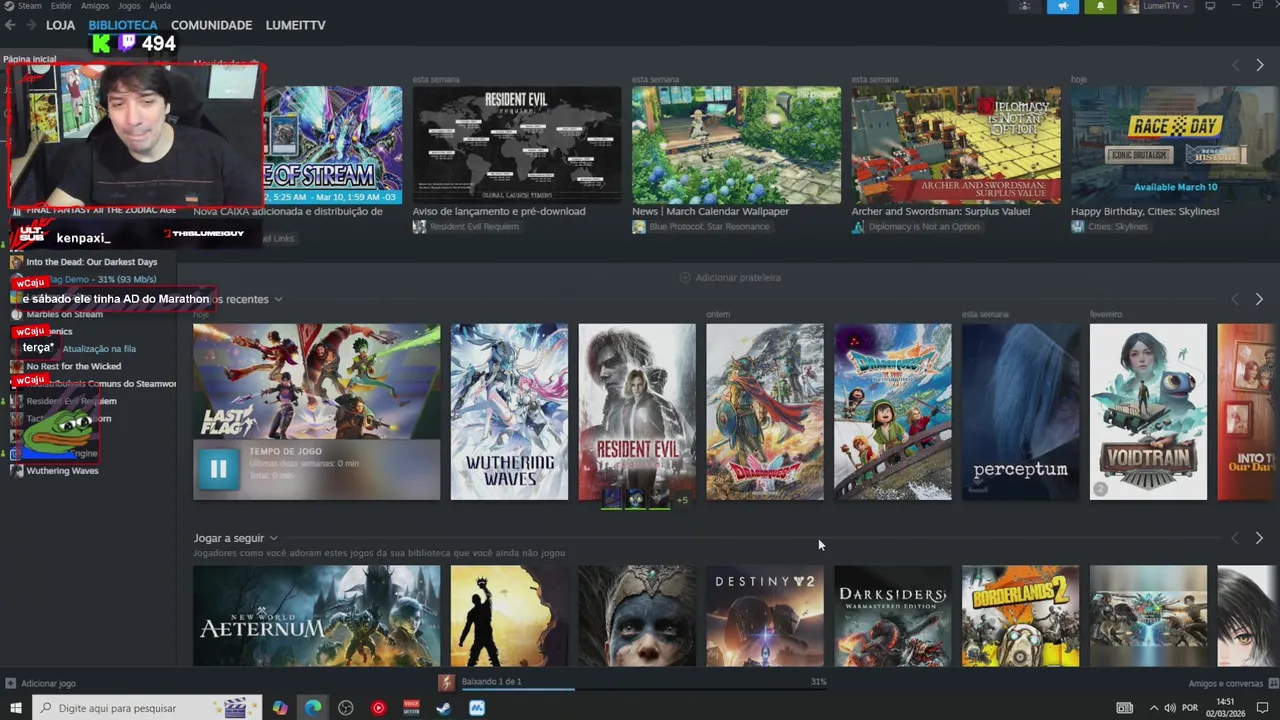Open the taskbar clock showing 14:51
The height and width of the screenshot is (720, 1280).
point(1225,708)
